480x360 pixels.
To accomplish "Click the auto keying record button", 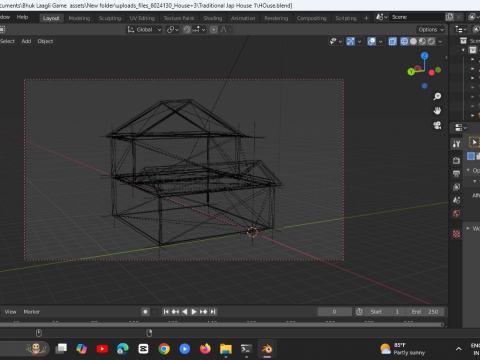I will coord(145,312).
